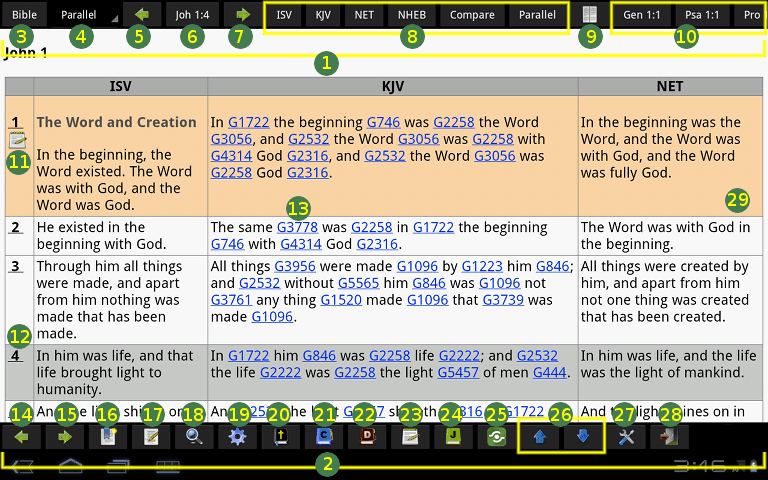The height and width of the screenshot is (480, 768).
Task: Tap the Android back navigation button
Action: (x=21, y=466)
